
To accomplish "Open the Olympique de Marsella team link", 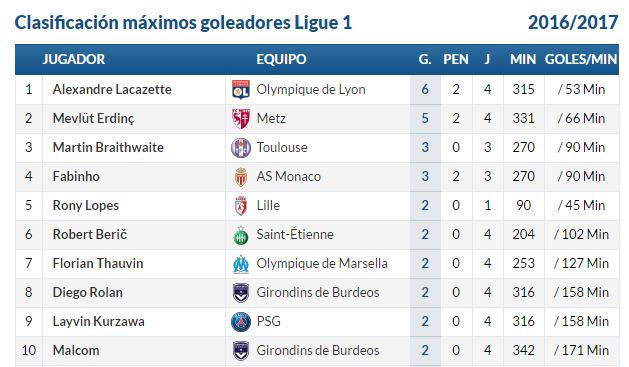I will (322, 264).
